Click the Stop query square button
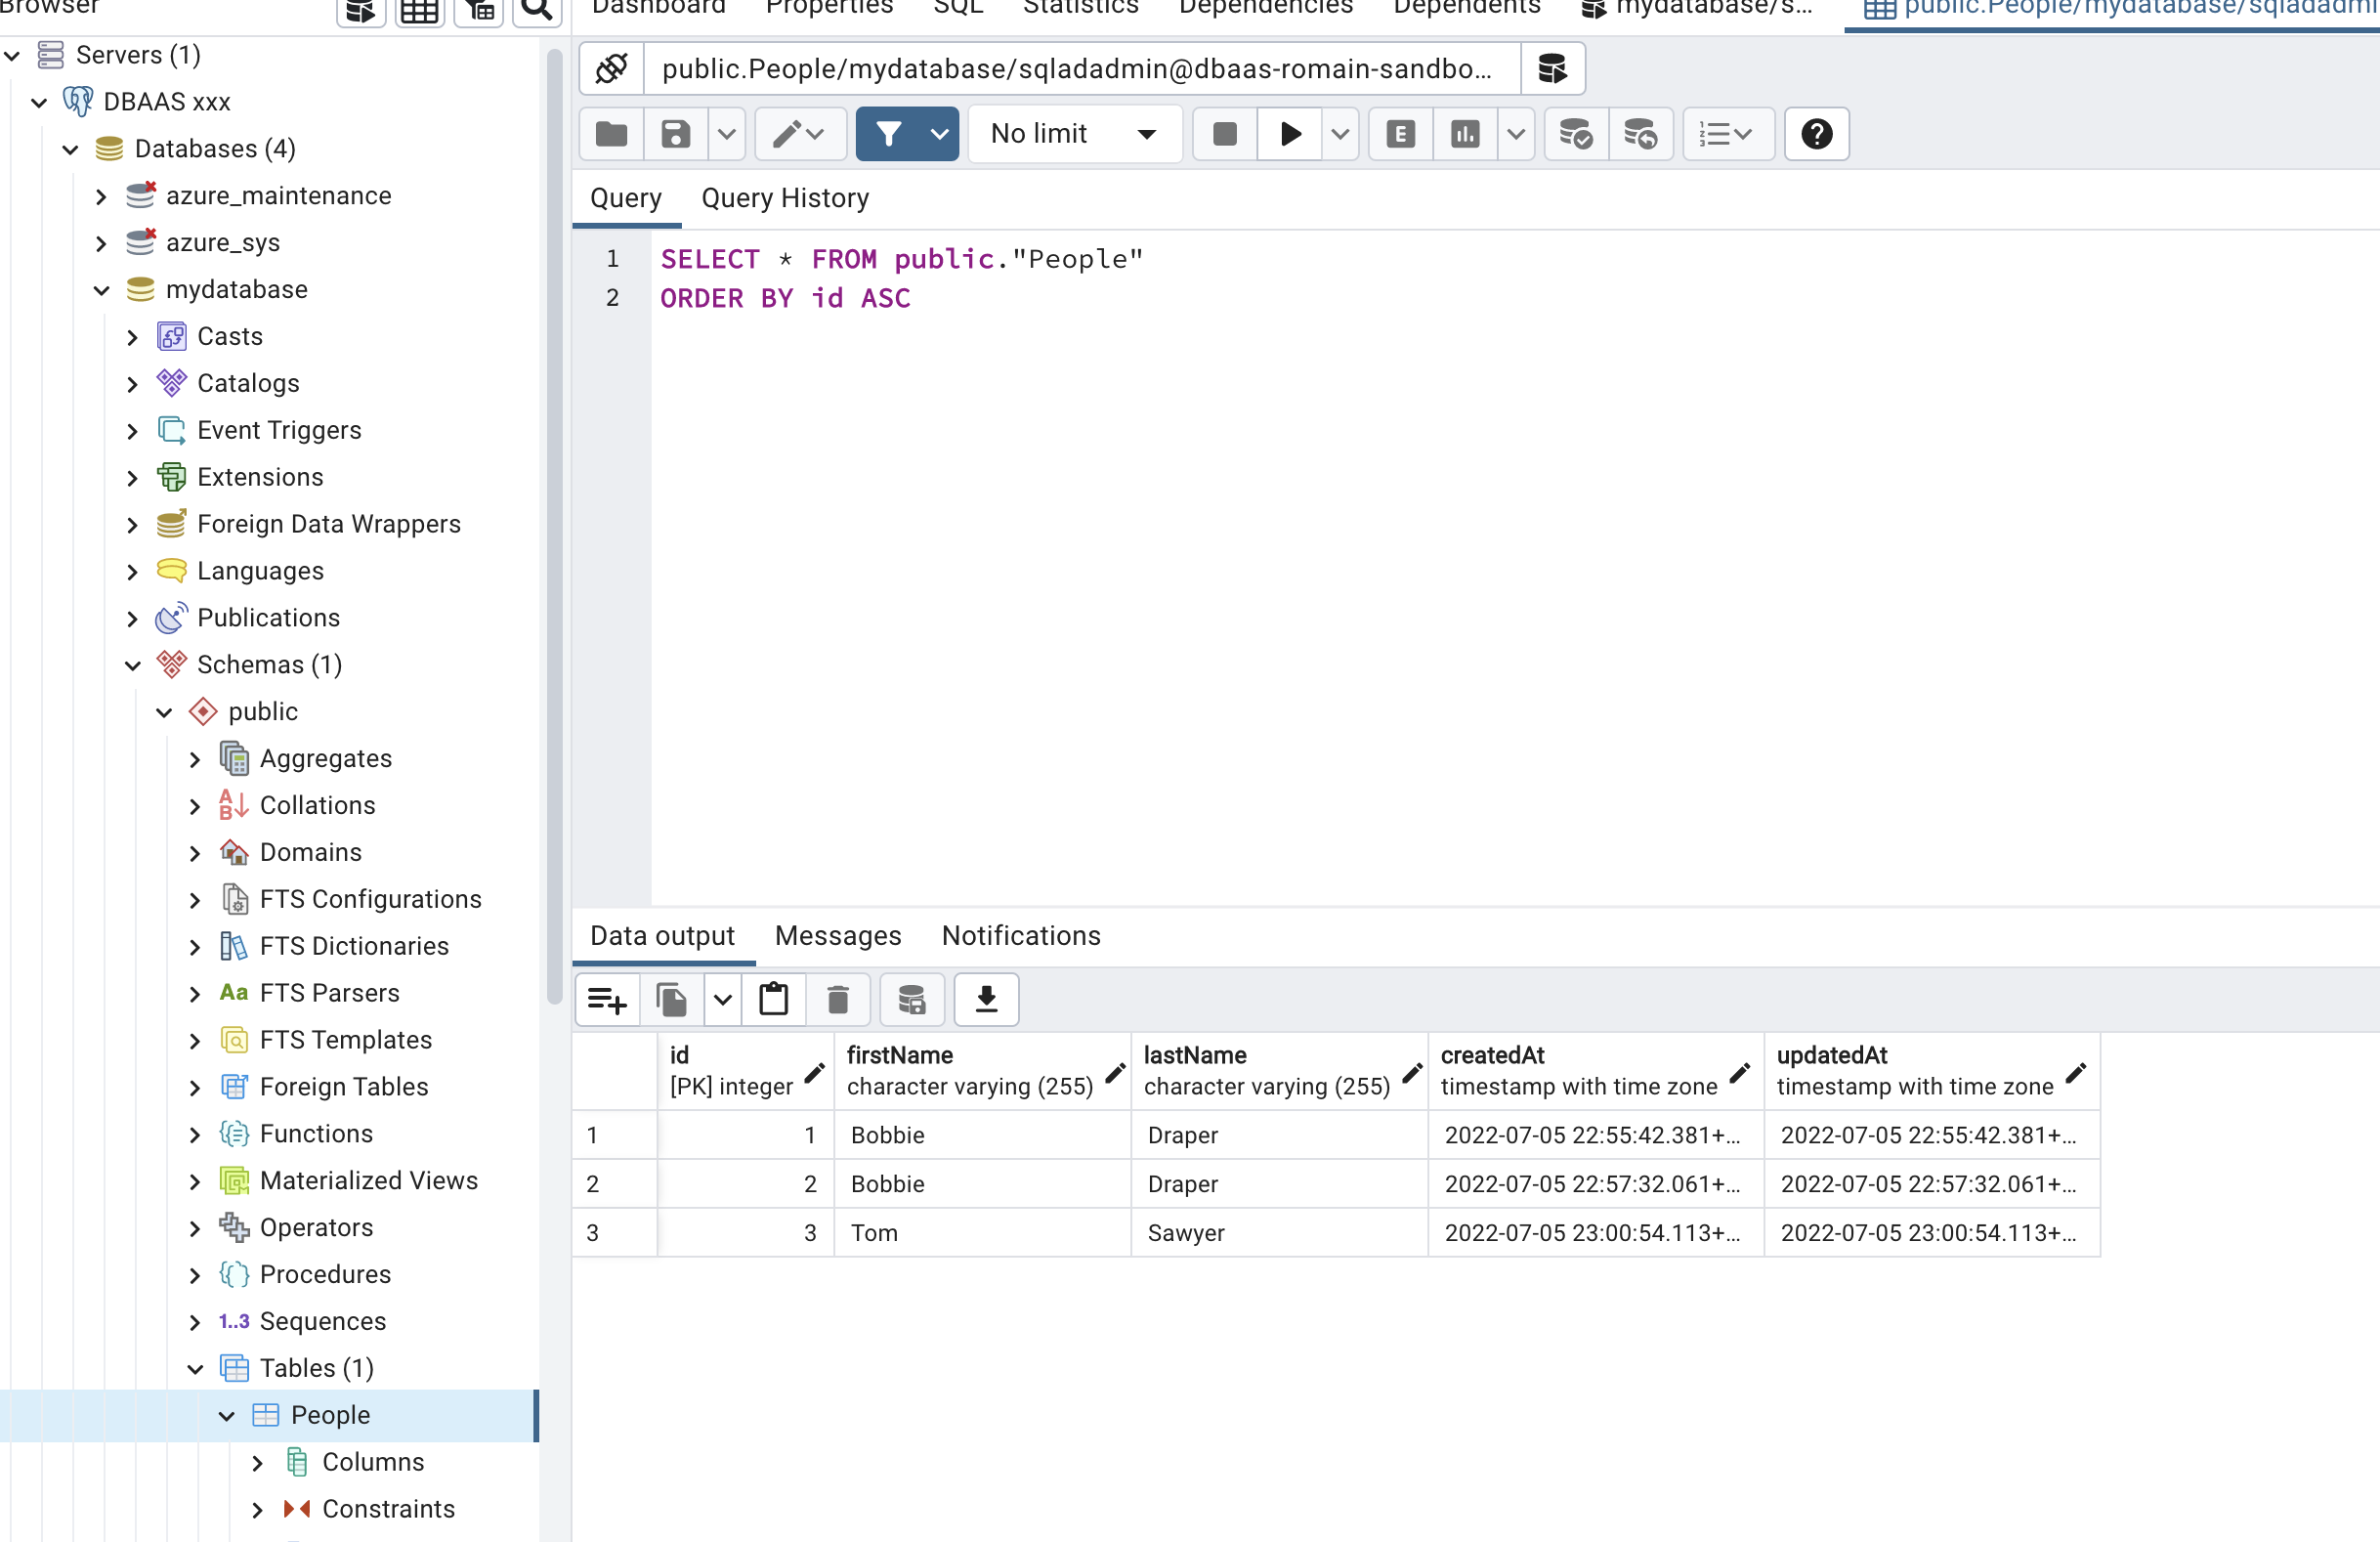Screen dimensions: 2380x1542 coord(1224,134)
